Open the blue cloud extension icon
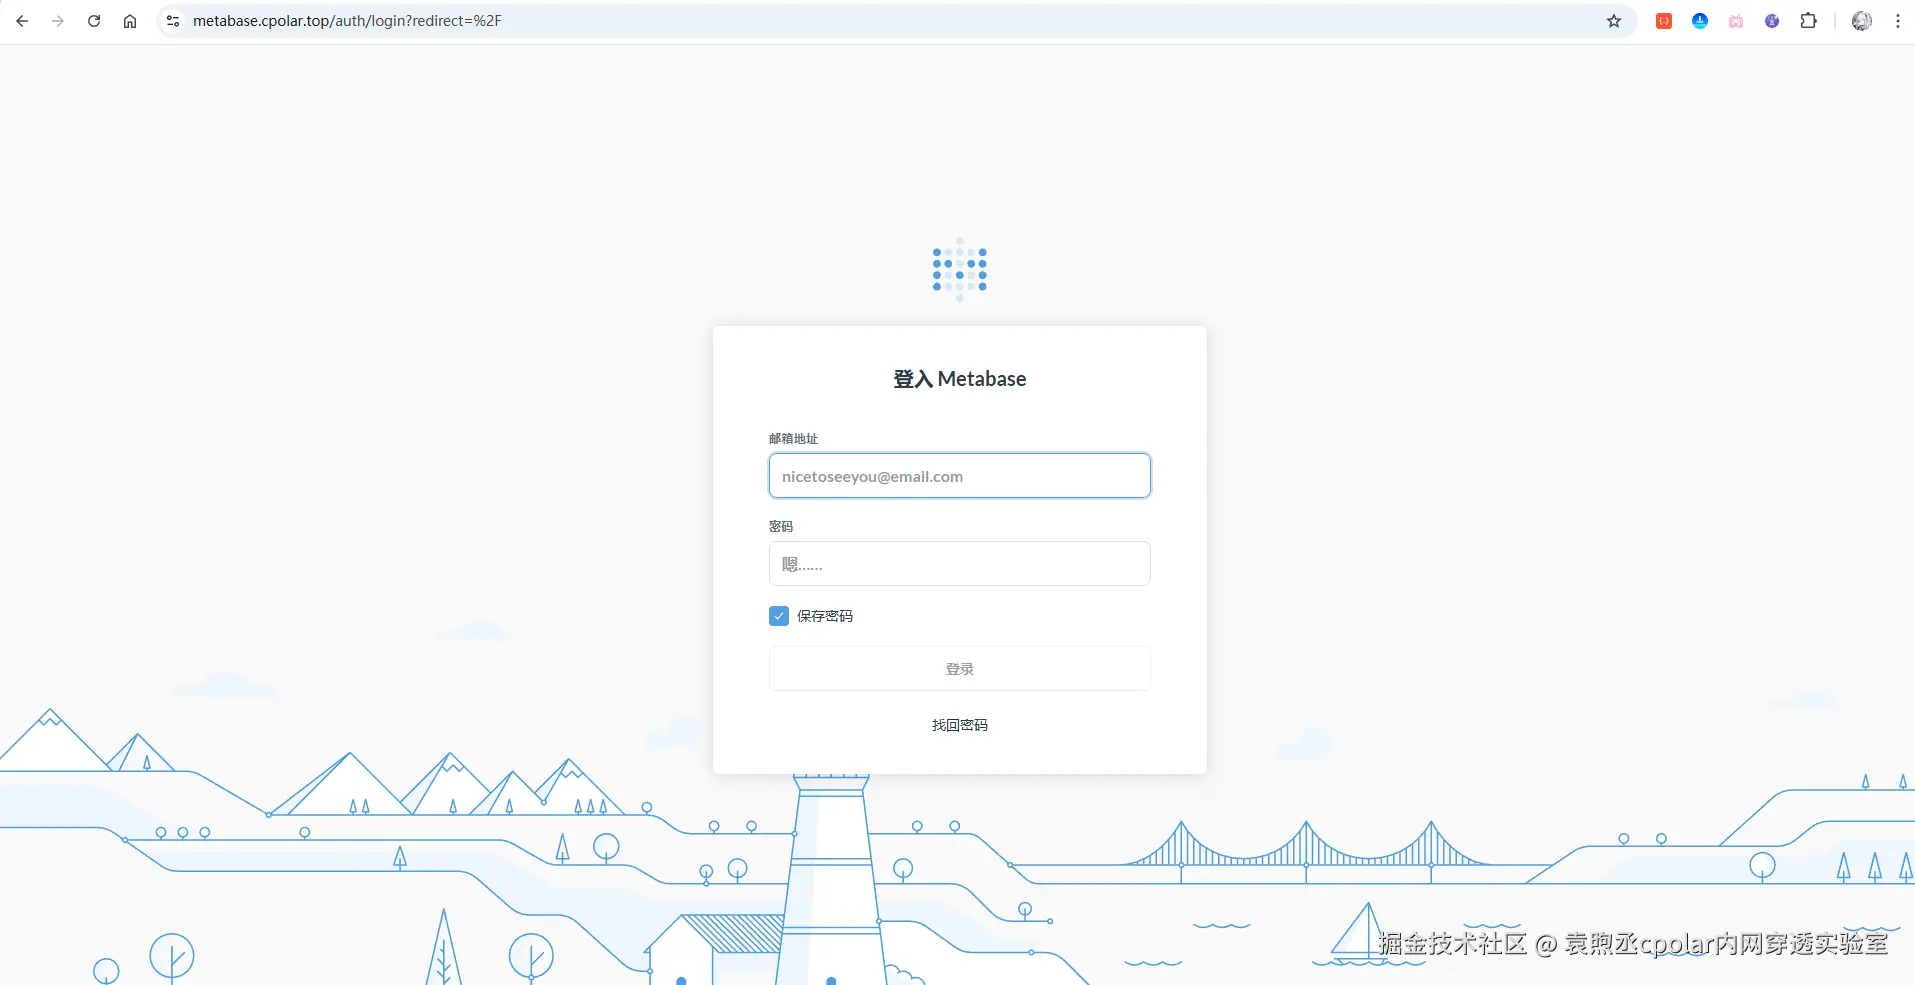Viewport: 1915px width, 985px height. tap(1700, 21)
